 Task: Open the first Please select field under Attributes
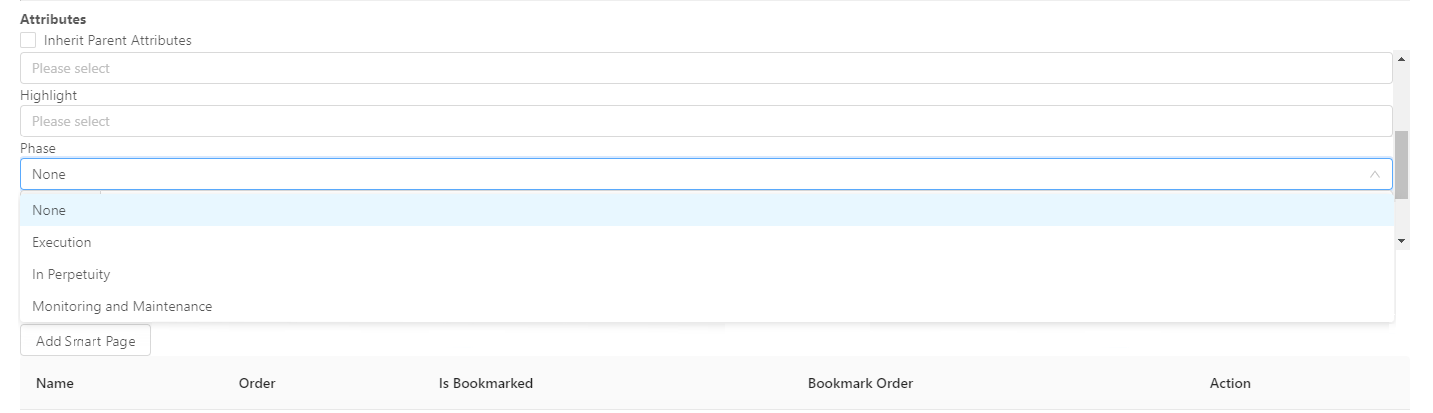click(x=705, y=68)
